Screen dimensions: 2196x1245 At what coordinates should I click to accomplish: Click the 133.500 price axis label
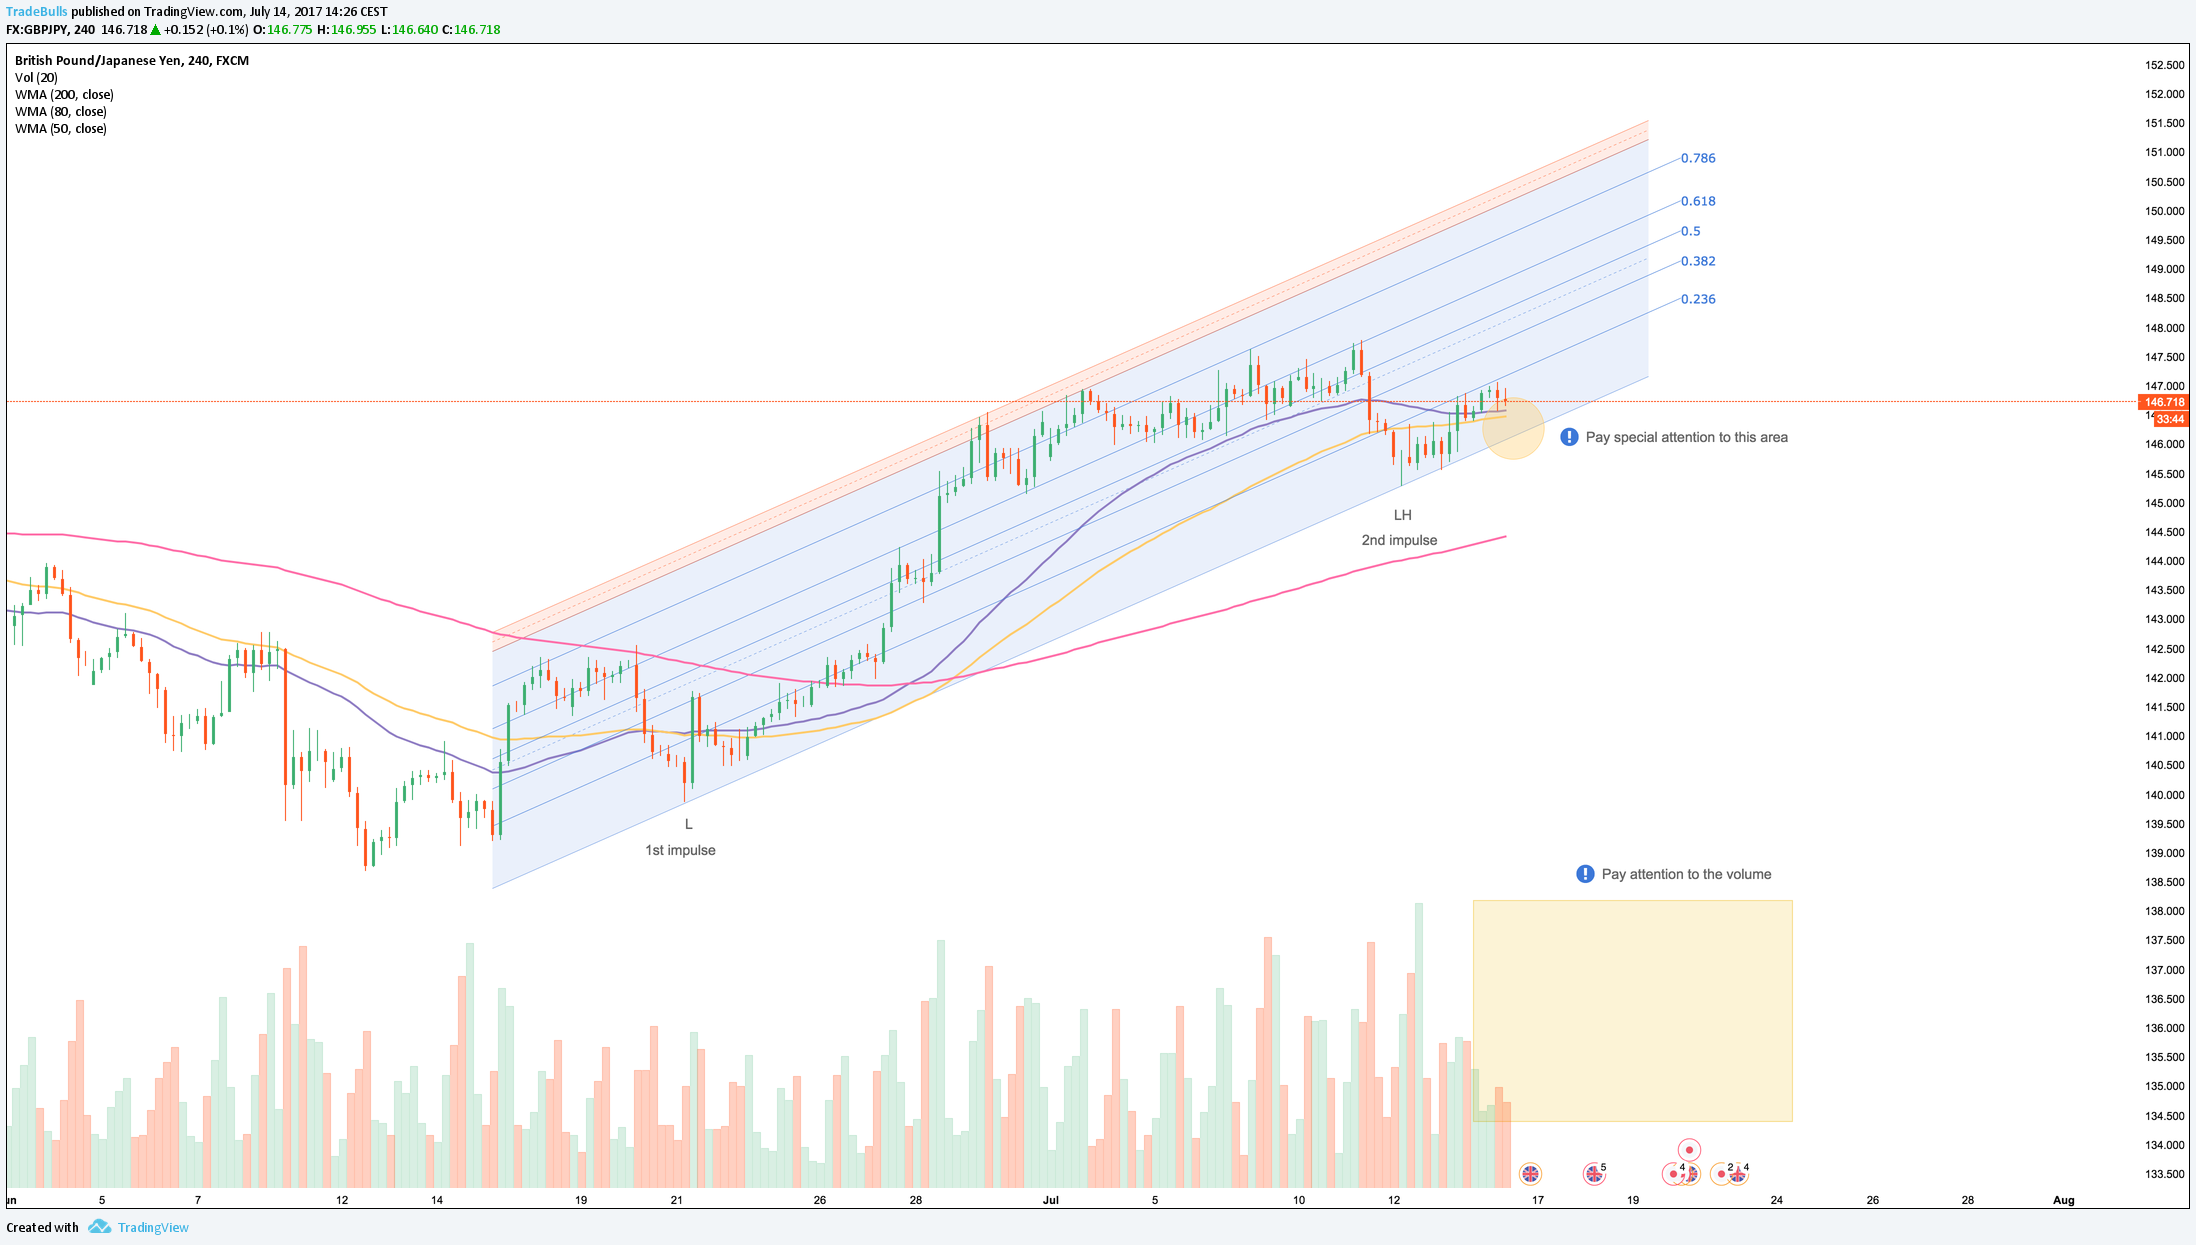(x=2164, y=1174)
